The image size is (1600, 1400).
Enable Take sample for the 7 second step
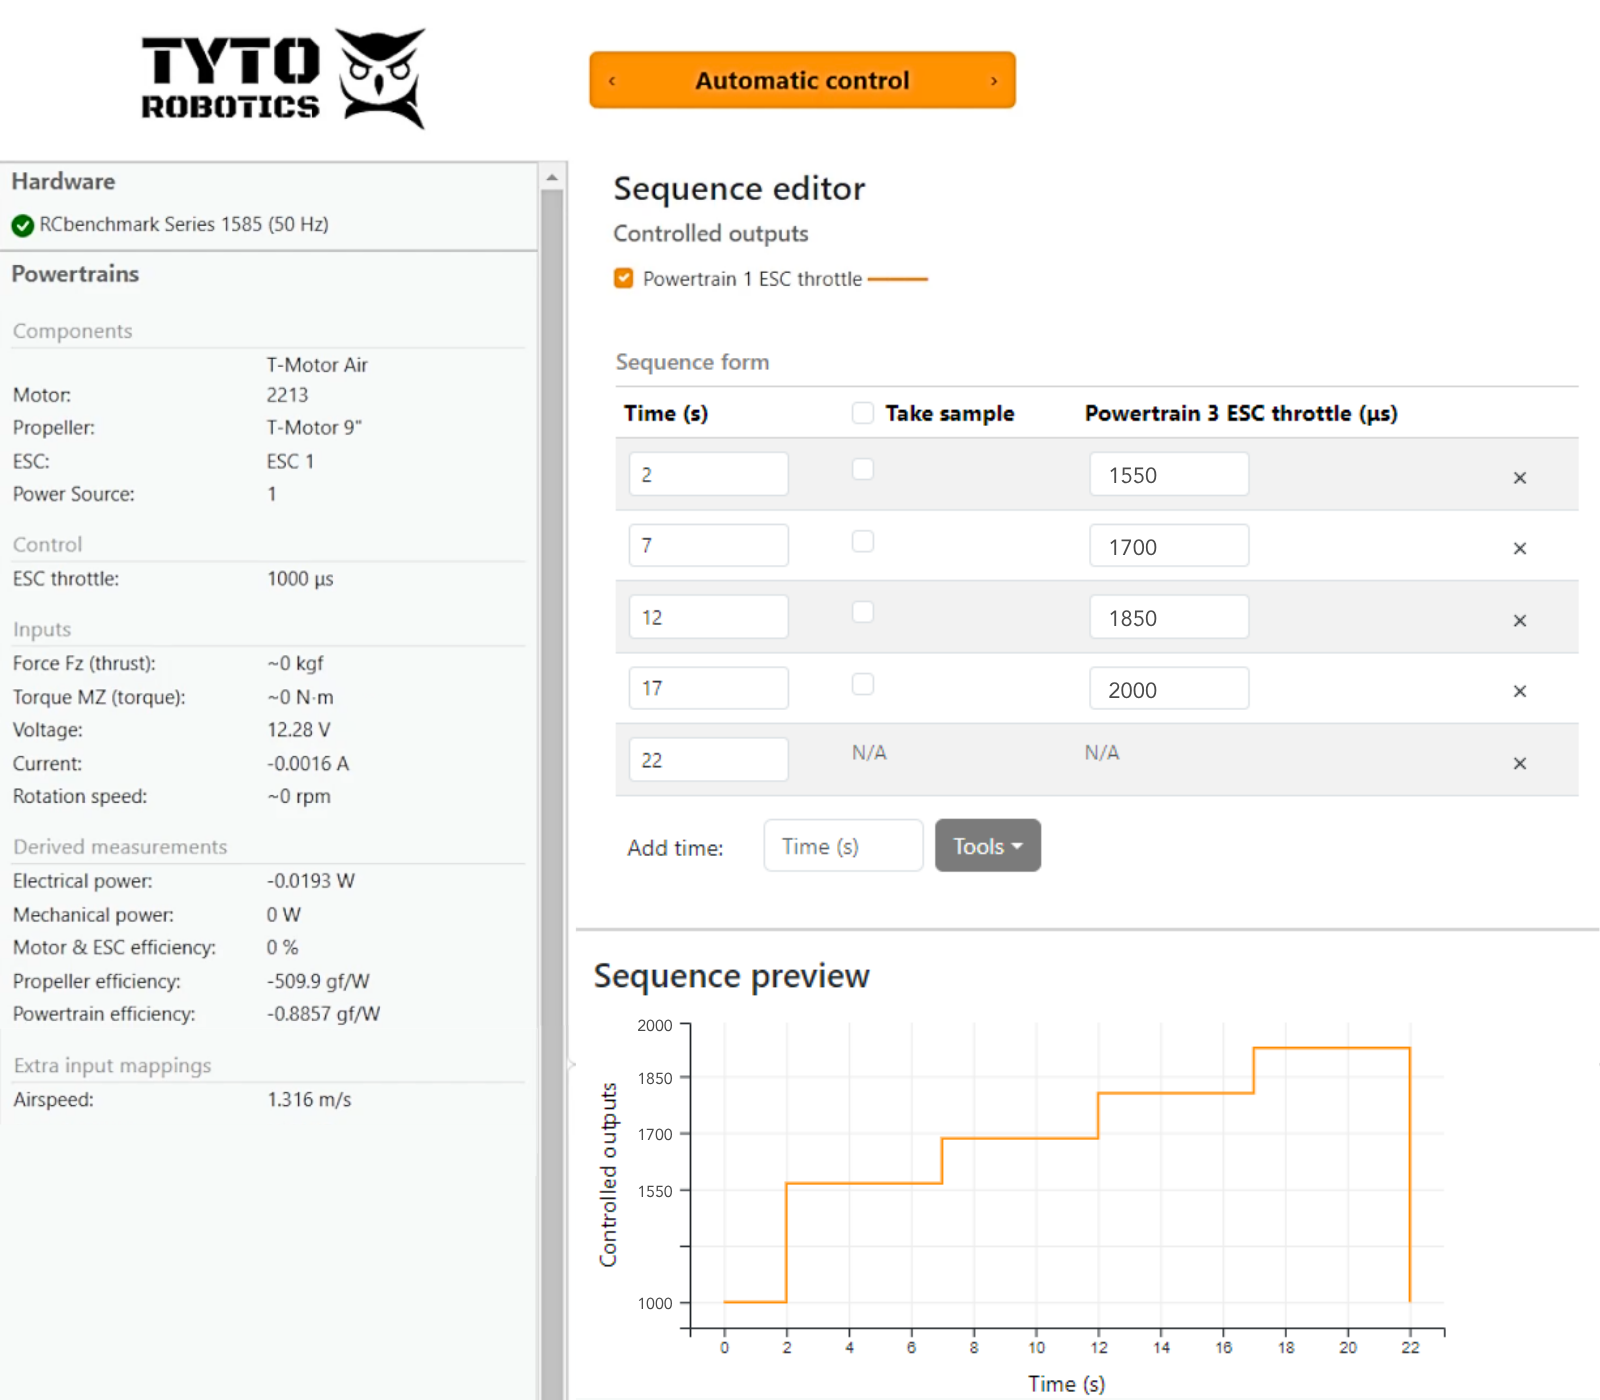click(x=862, y=541)
